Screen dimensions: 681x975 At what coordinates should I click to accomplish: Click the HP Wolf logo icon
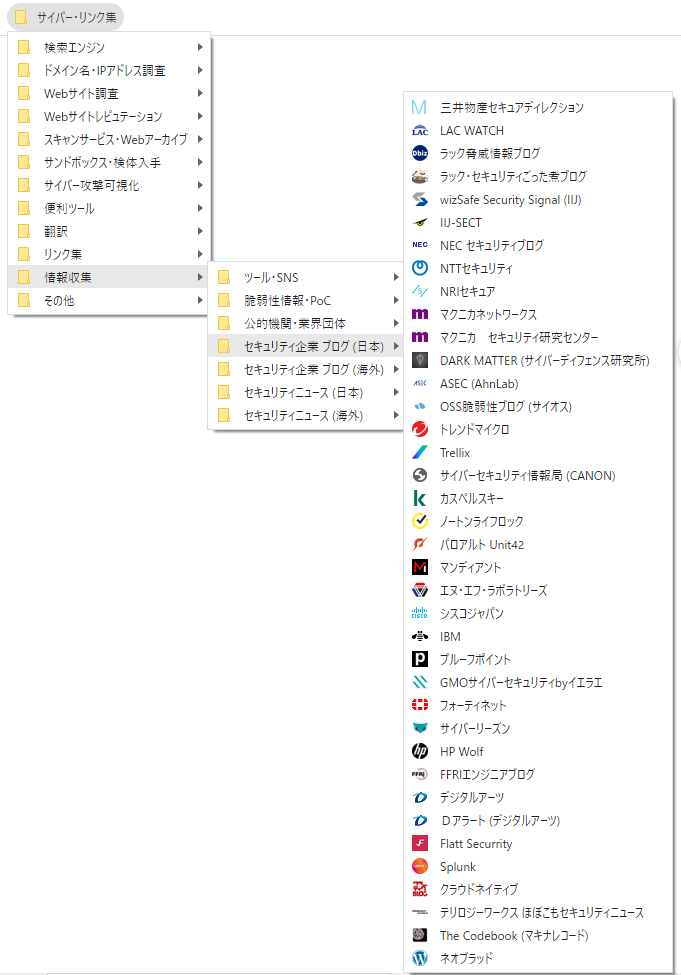point(420,752)
